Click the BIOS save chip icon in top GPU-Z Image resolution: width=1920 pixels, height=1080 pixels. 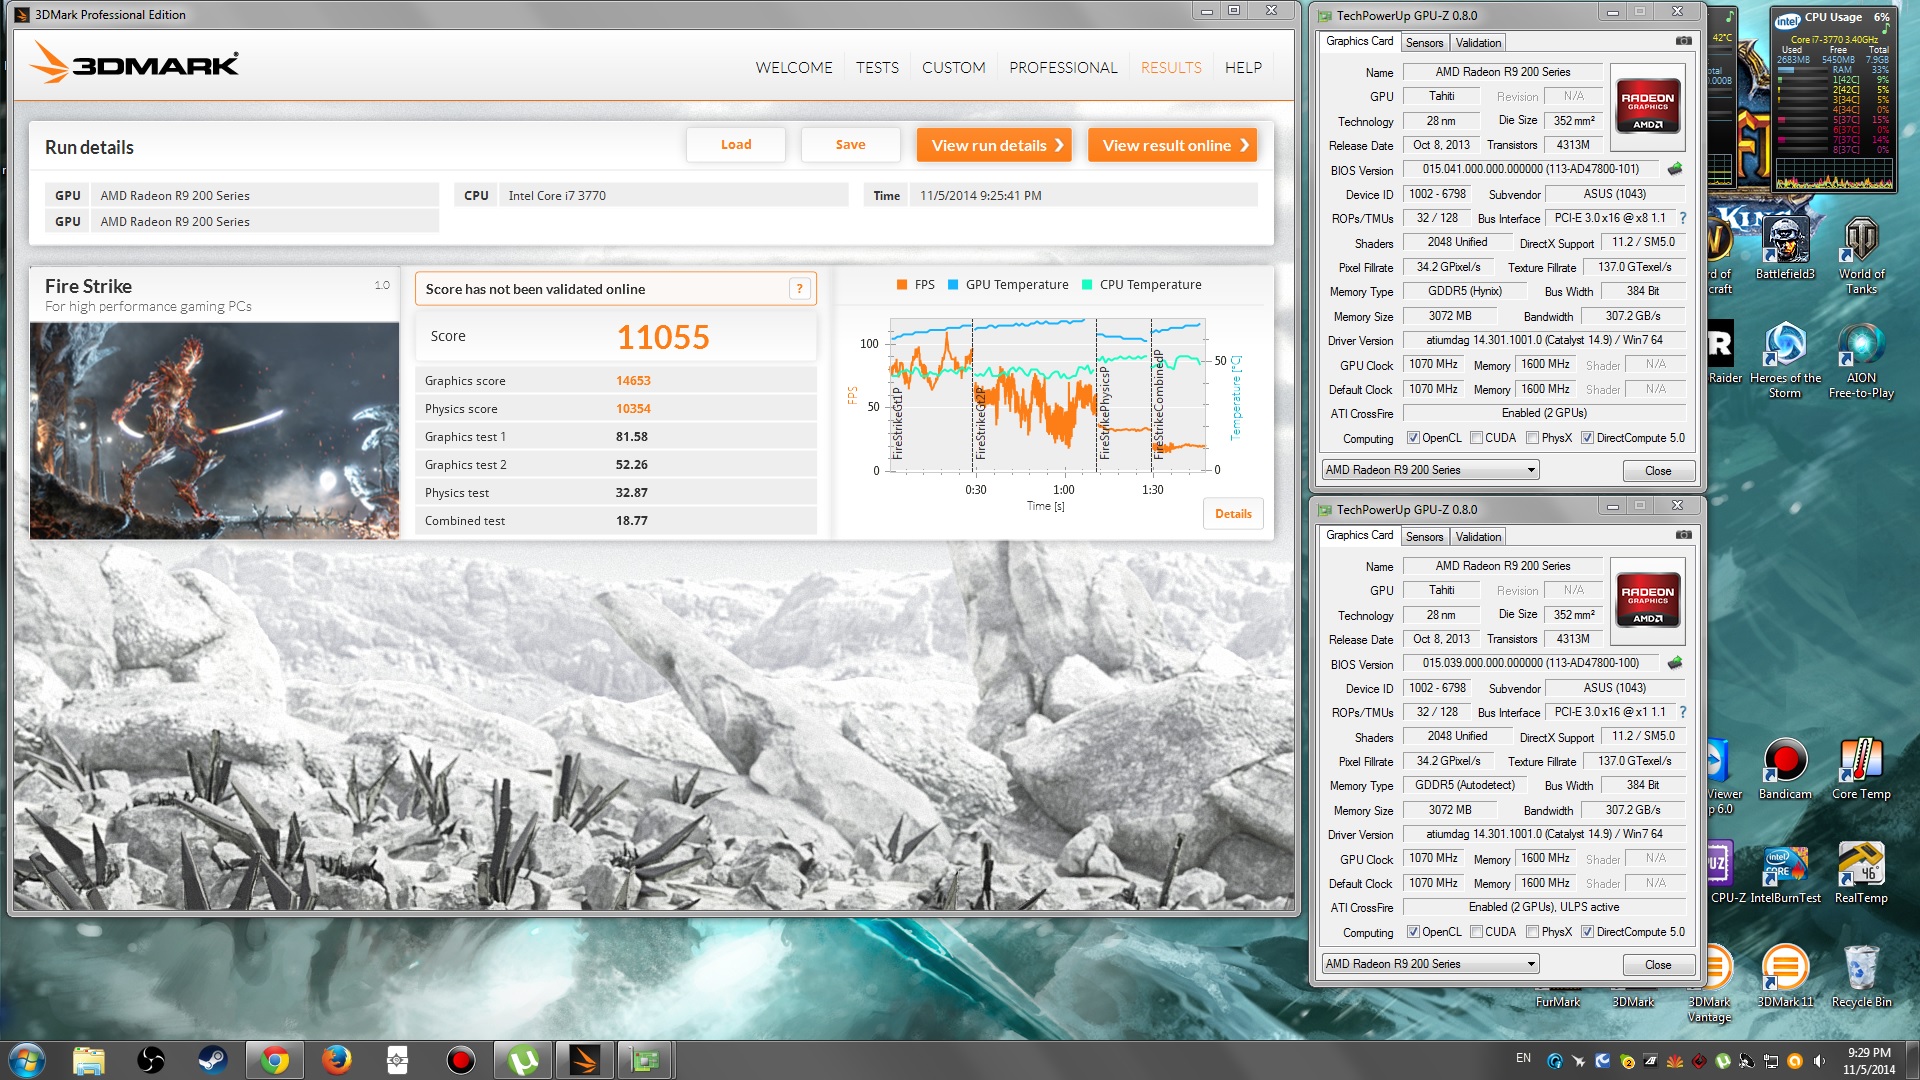point(1675,169)
